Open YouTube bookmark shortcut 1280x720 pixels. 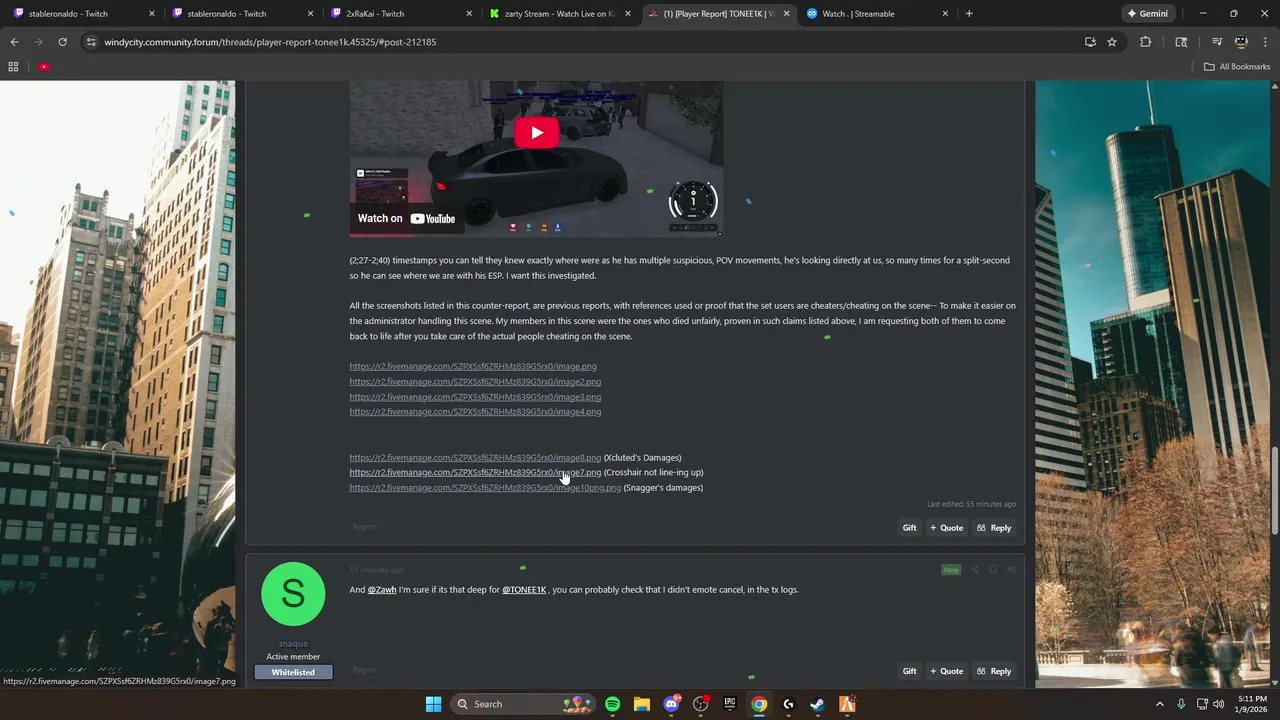tap(44, 67)
